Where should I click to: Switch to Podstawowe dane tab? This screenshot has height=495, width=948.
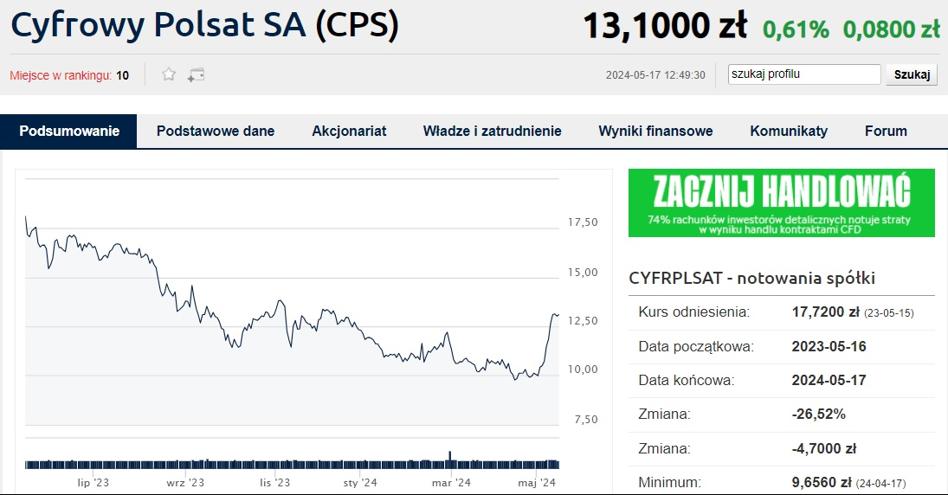click(x=215, y=131)
